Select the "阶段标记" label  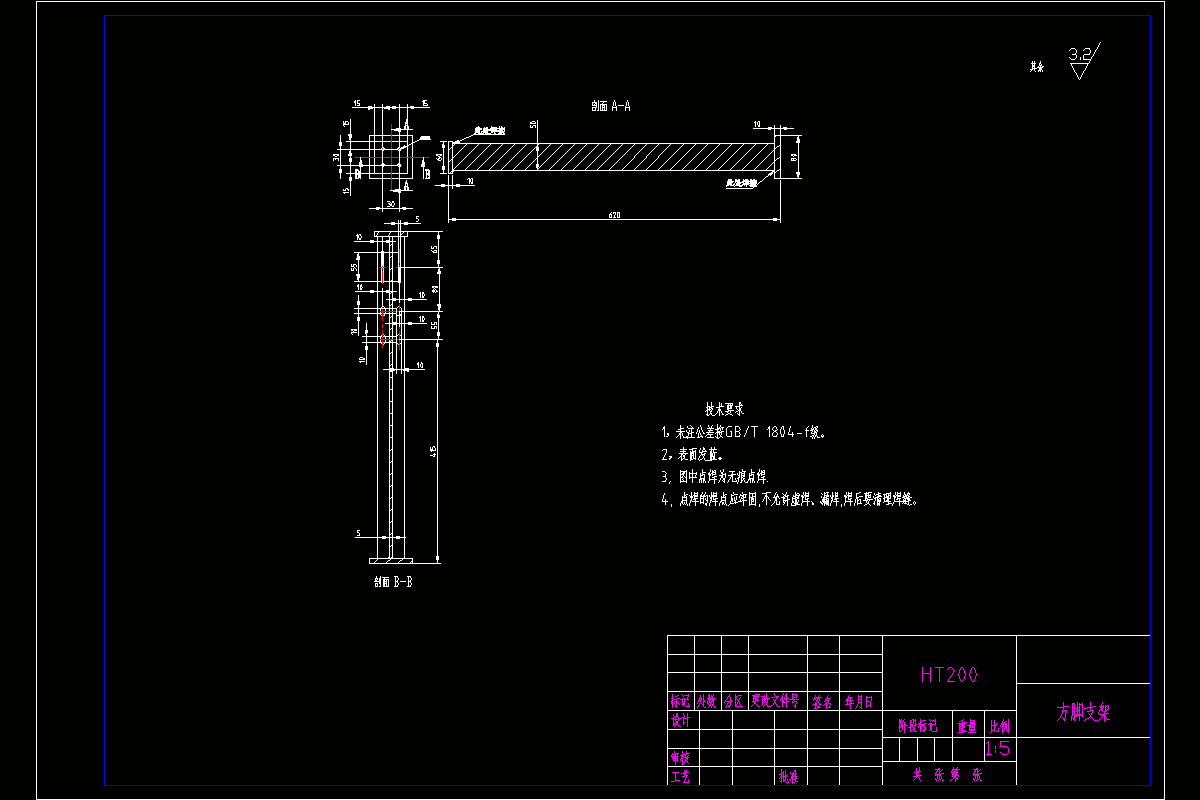[917, 727]
